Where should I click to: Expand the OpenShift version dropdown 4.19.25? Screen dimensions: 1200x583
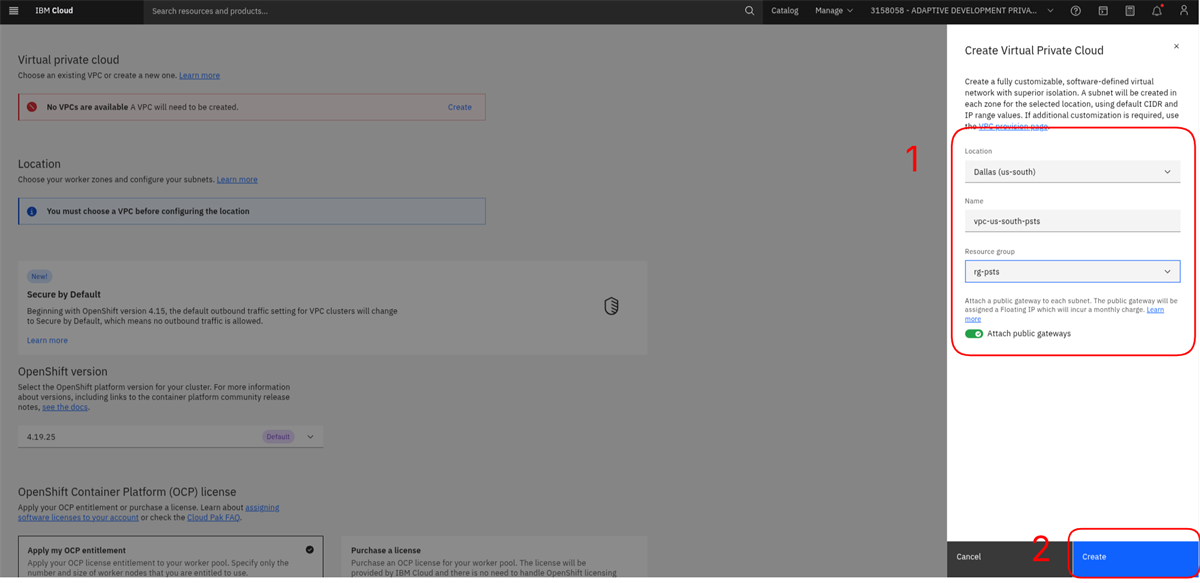(170, 437)
